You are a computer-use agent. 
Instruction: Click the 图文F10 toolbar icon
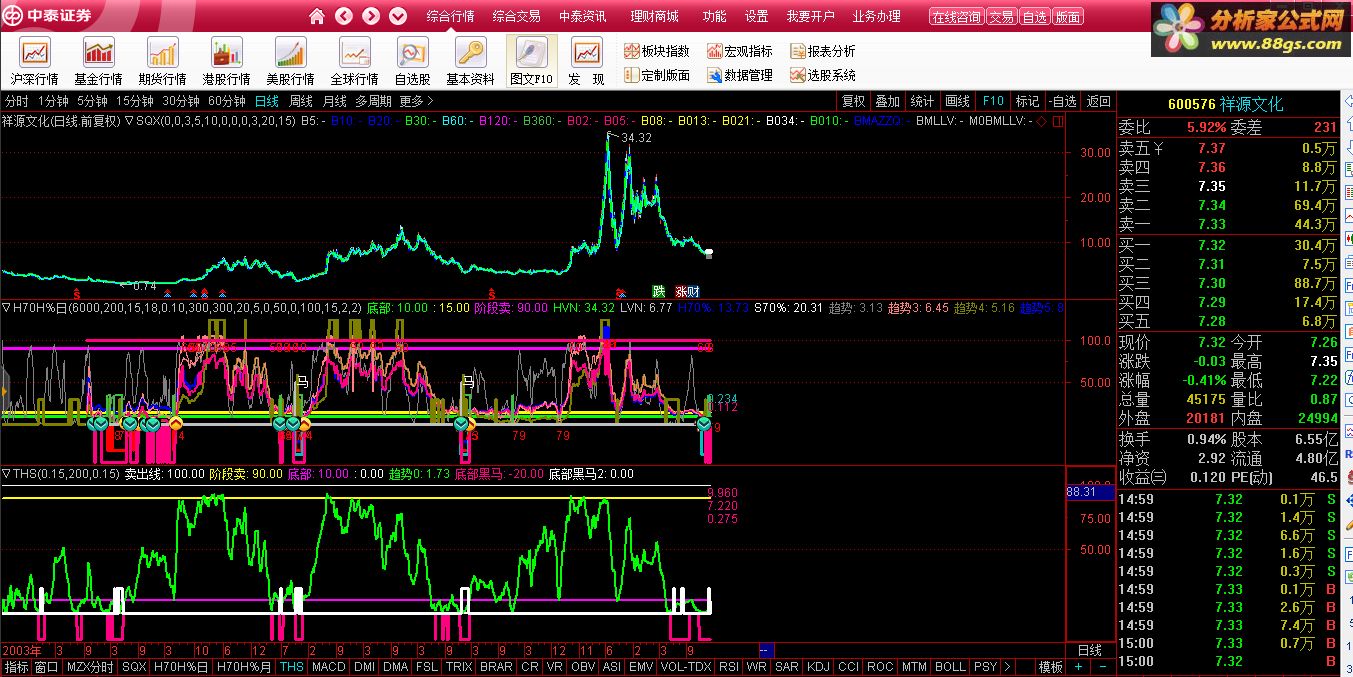pyautogui.click(x=532, y=62)
